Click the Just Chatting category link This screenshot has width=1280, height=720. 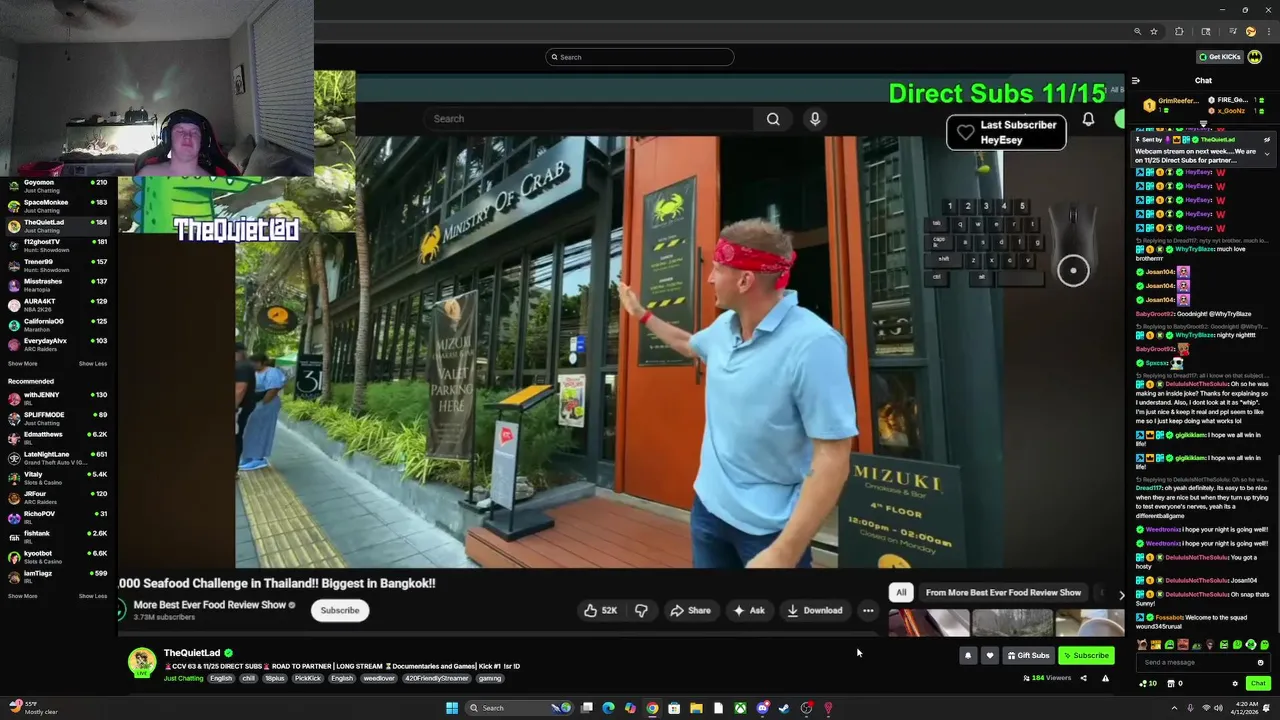[x=183, y=678]
